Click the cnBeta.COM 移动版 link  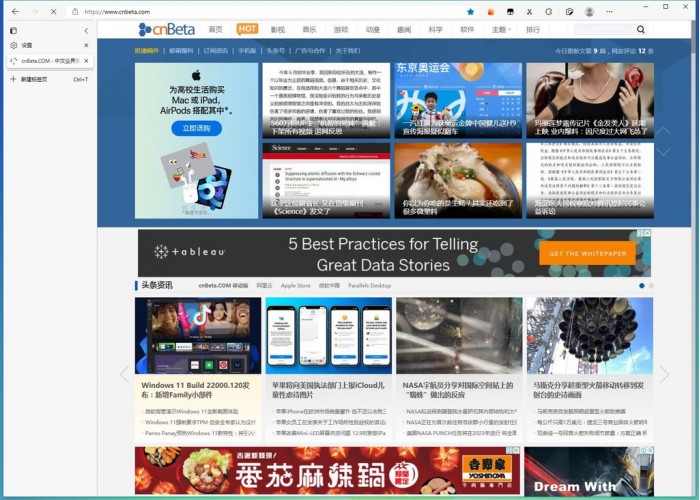[x=223, y=285]
